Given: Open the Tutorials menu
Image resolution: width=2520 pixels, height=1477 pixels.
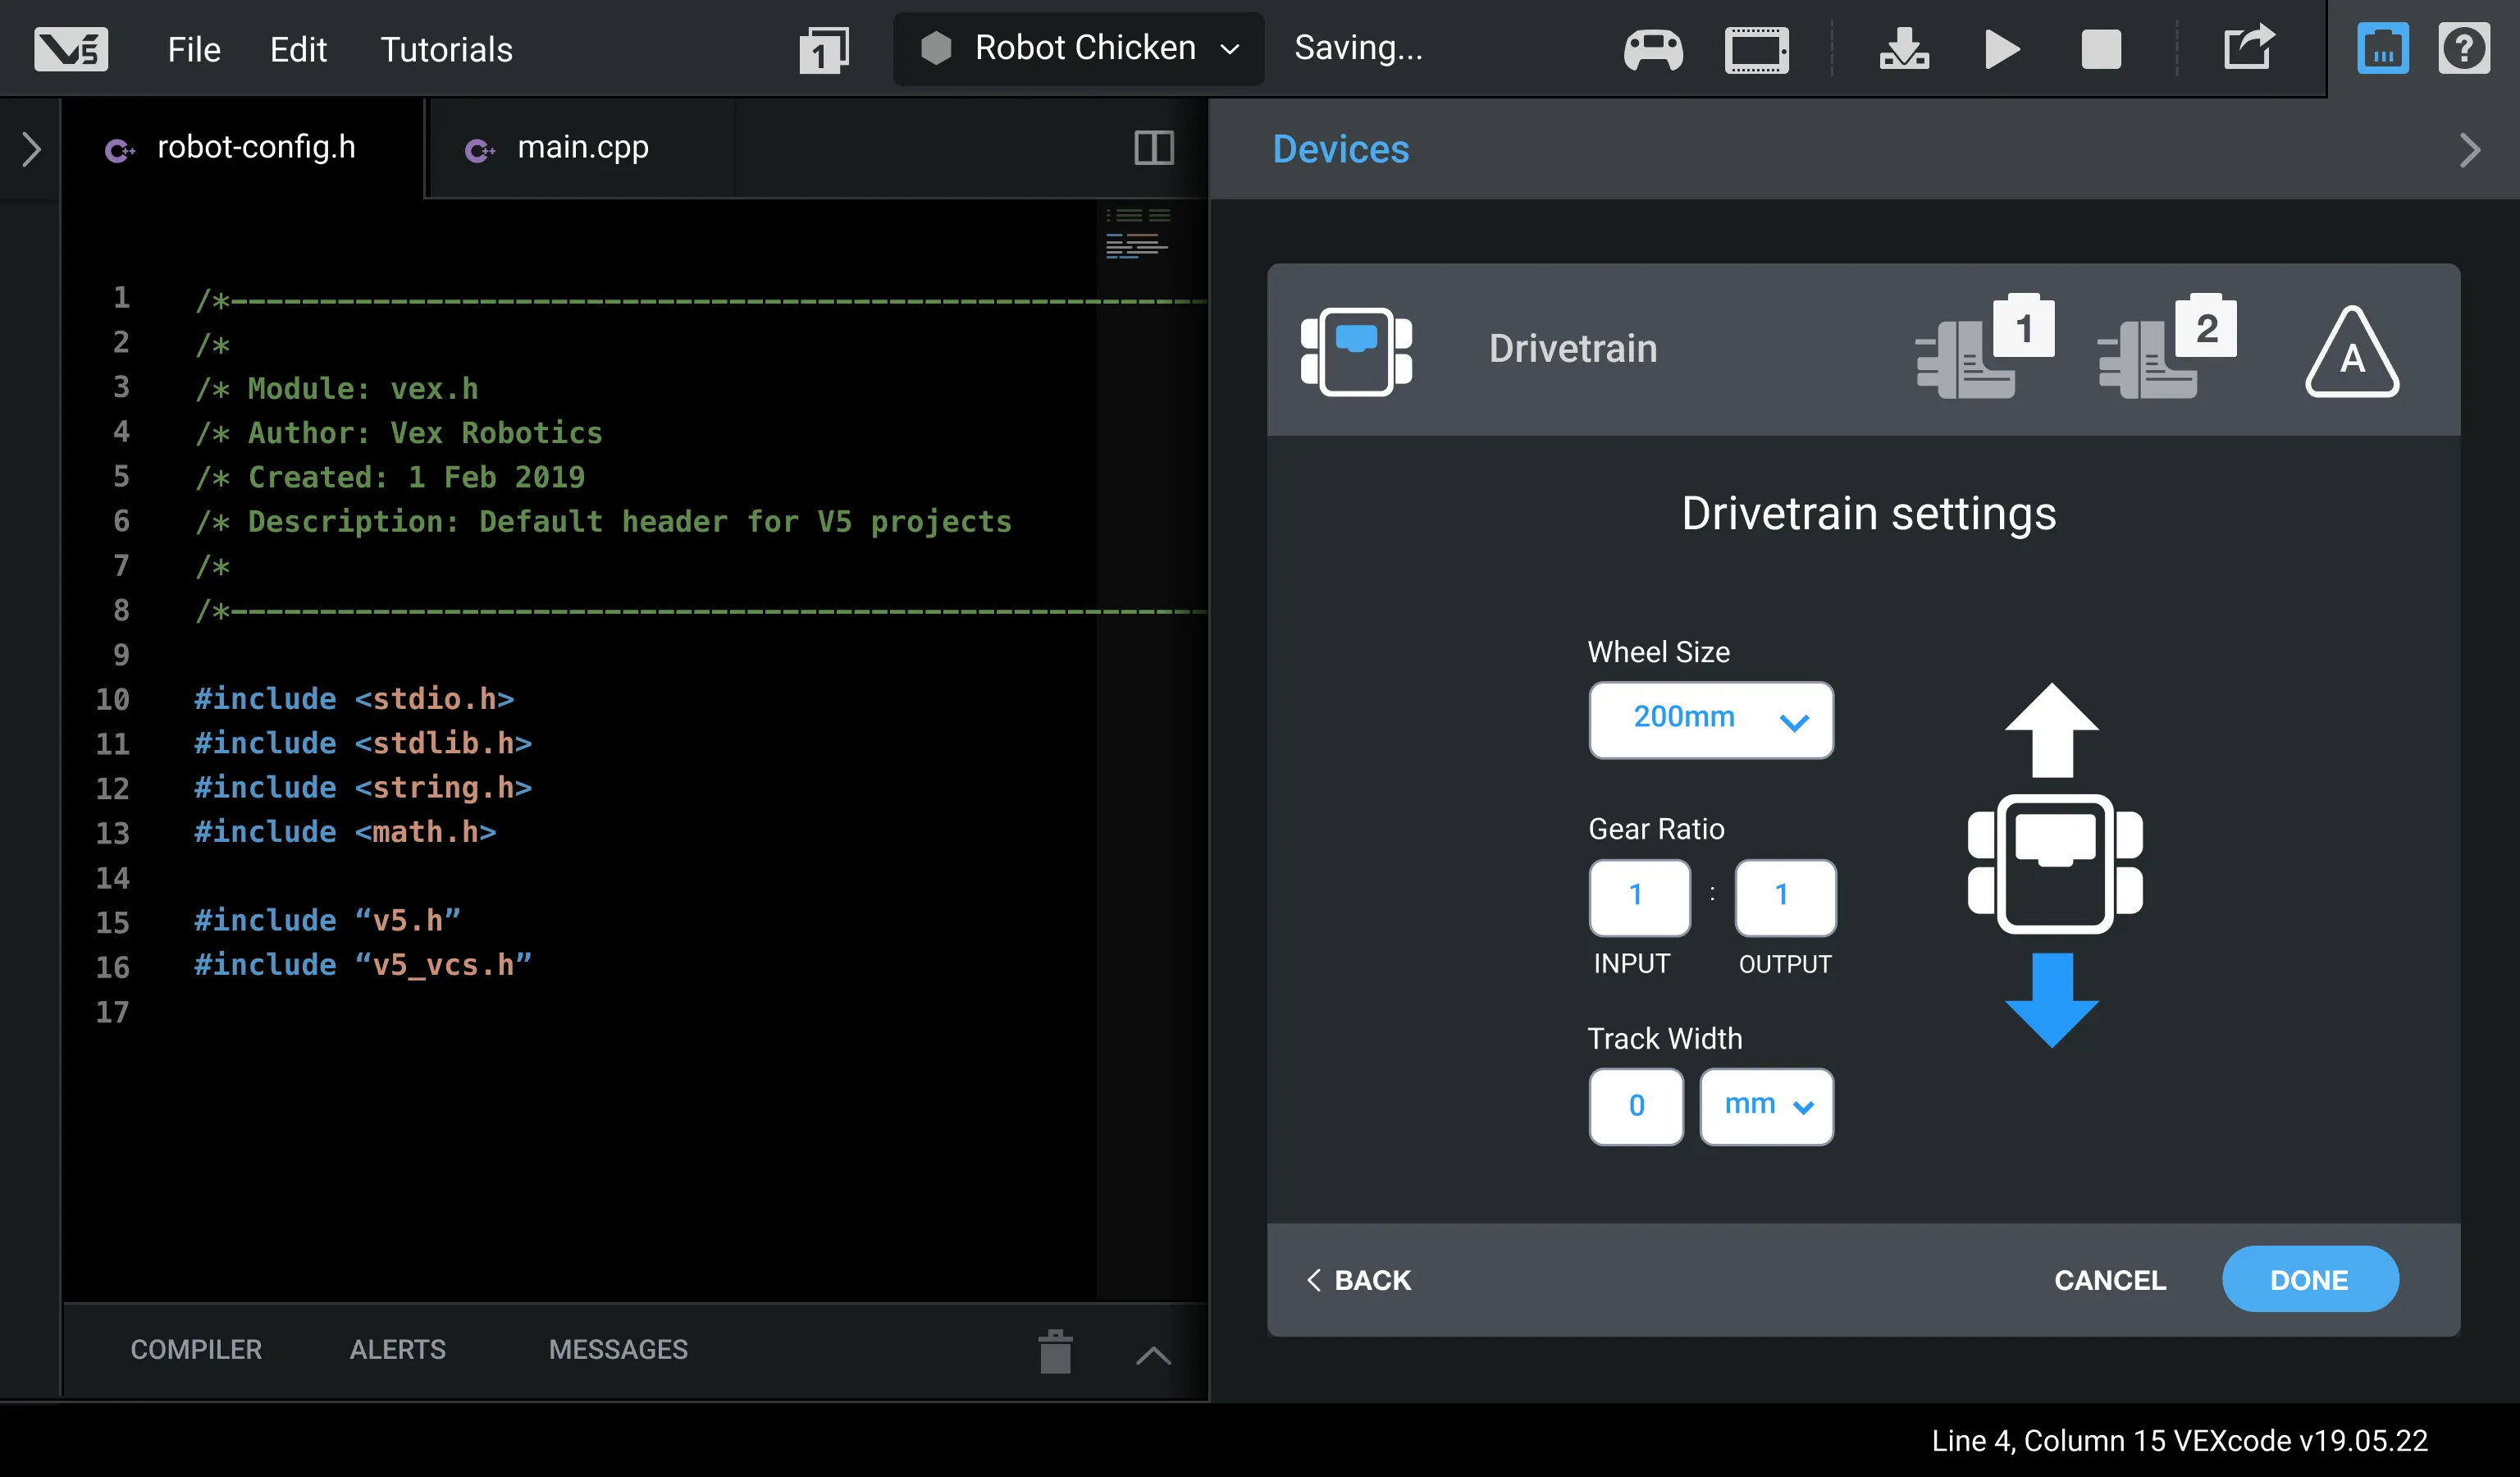Looking at the screenshot, I should click(x=446, y=49).
